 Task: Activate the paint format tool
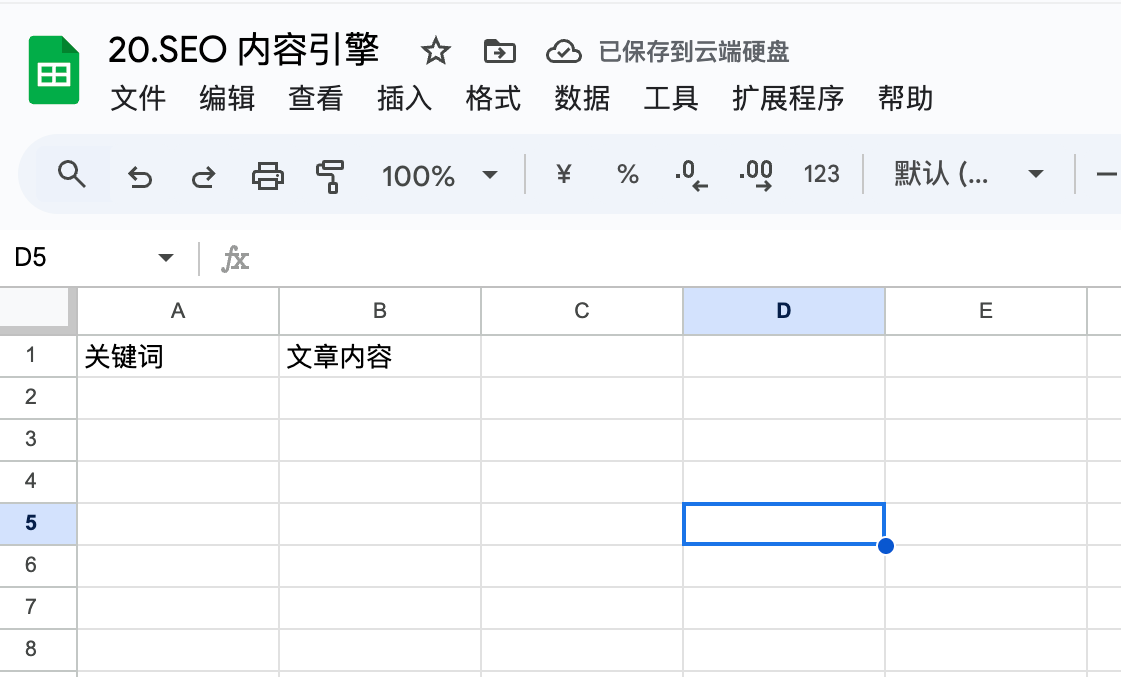[330, 176]
